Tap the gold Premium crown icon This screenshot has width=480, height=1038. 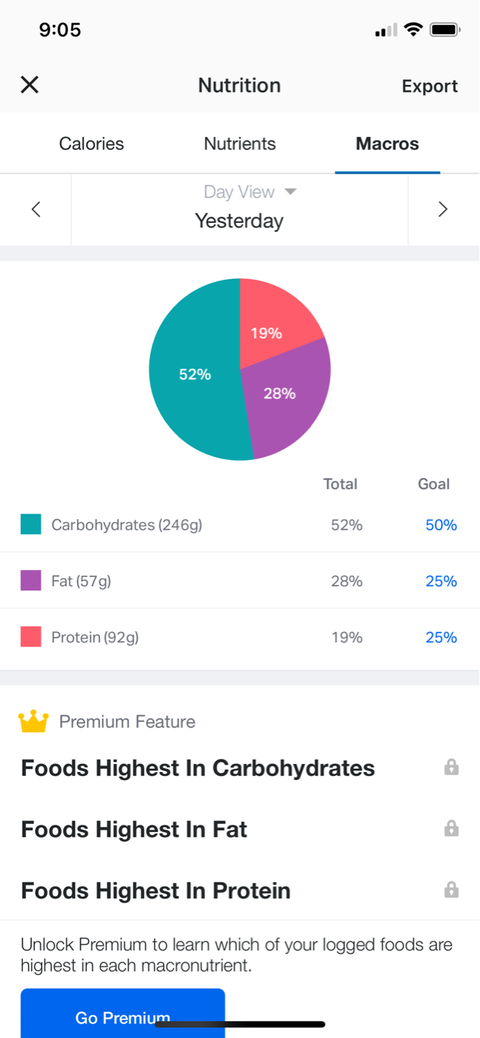point(34,722)
